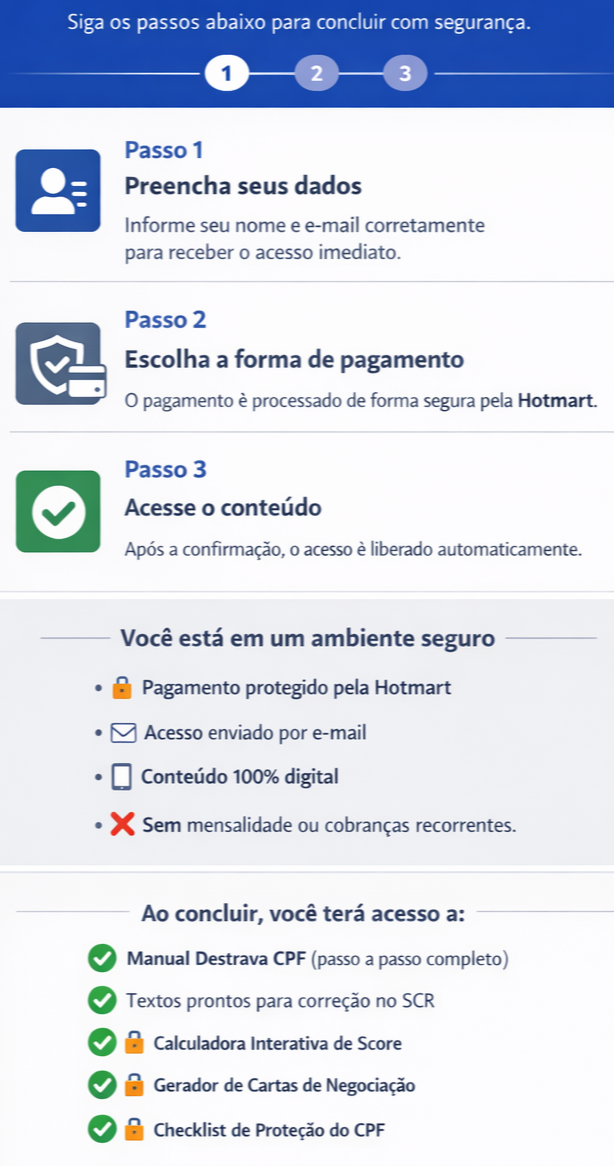Jump to step 3 progress circle
Screen dimensions: 614x1166
point(404,73)
